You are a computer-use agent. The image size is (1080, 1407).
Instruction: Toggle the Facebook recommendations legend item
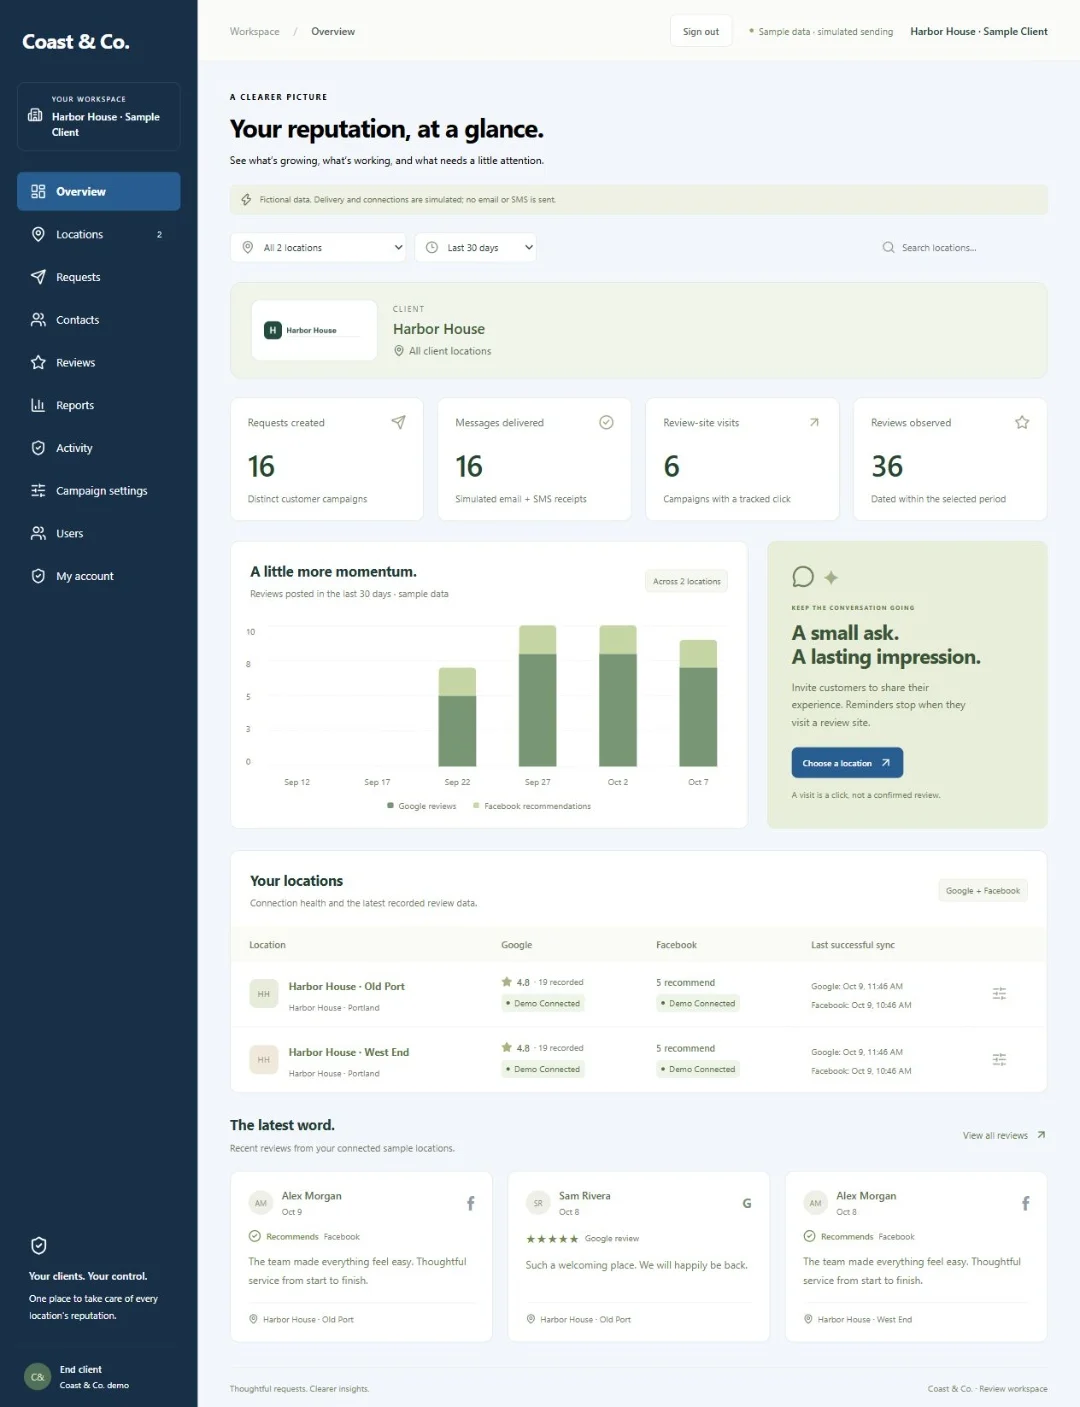(532, 805)
